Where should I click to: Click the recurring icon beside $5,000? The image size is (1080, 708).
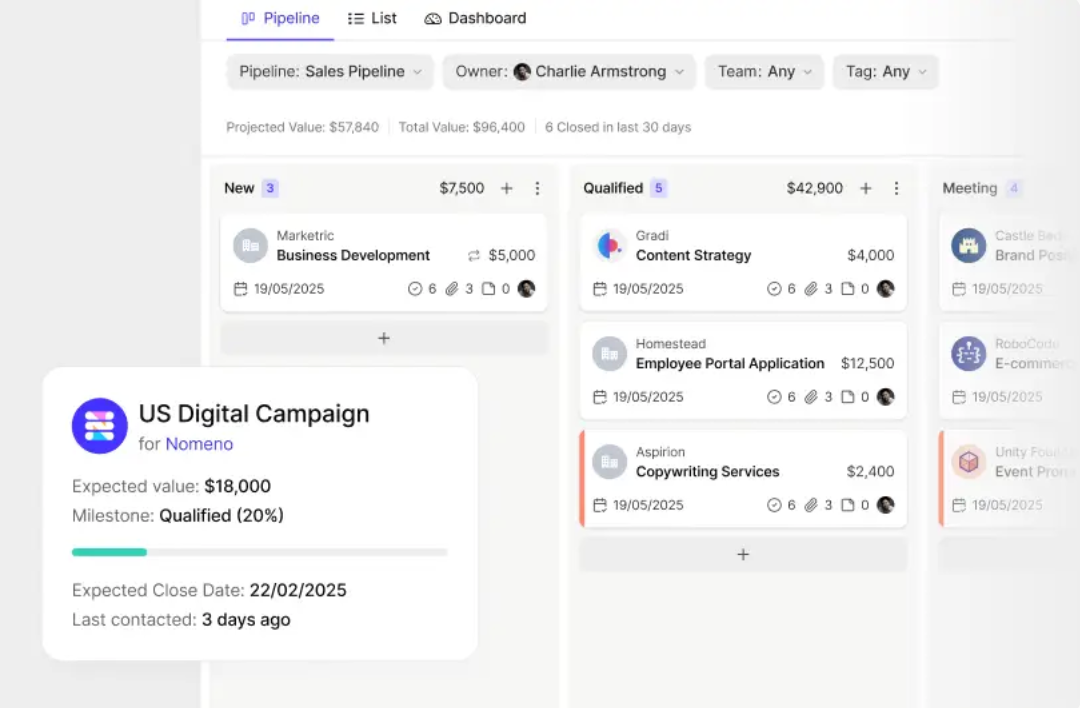[474, 256]
